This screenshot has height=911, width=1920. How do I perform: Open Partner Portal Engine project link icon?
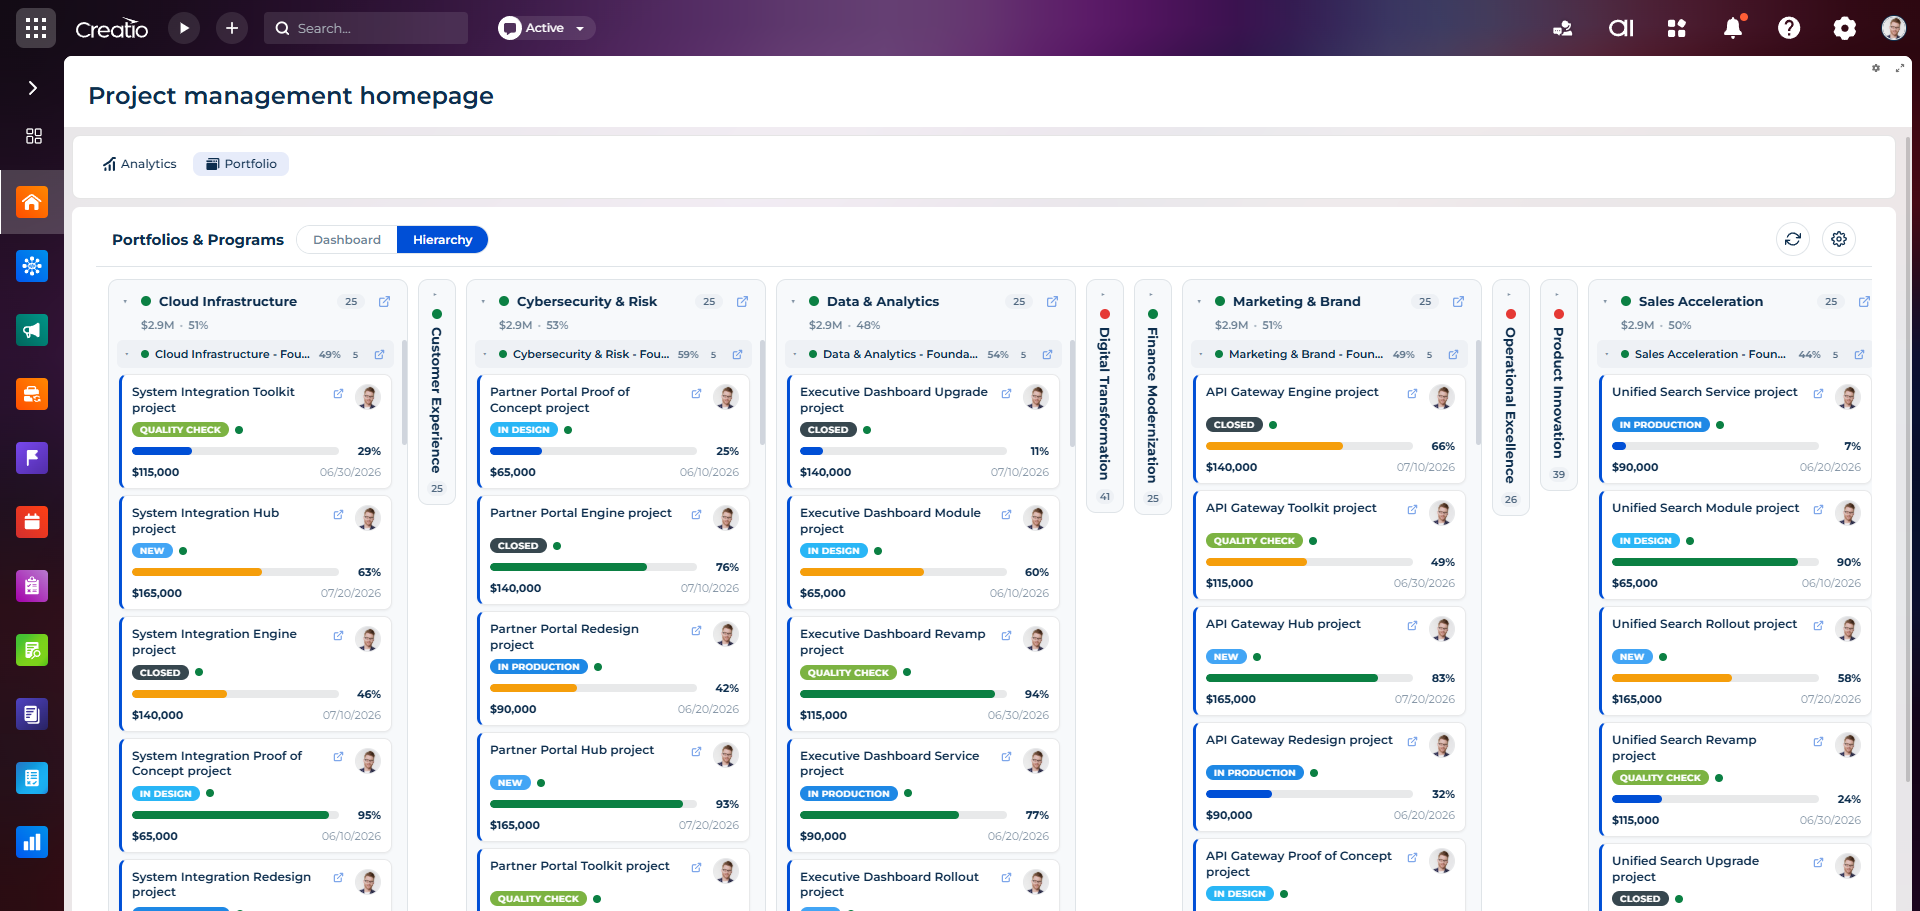pos(696,515)
